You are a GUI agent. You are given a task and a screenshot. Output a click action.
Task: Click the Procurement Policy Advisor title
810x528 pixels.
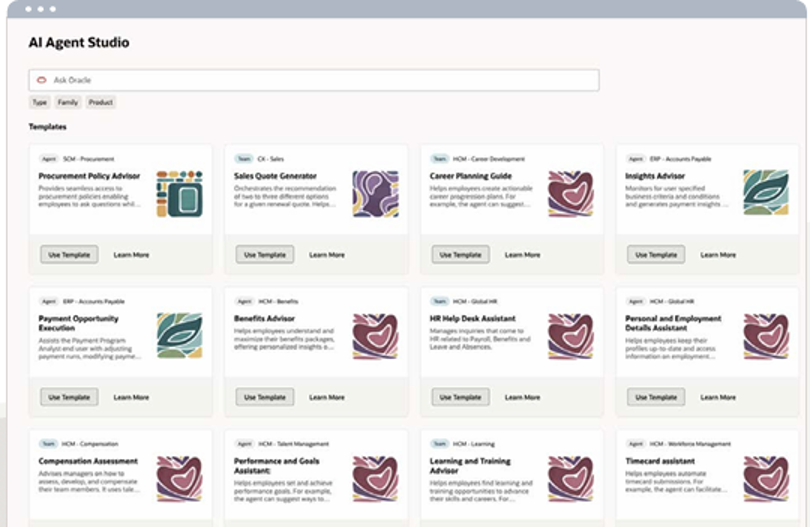click(89, 176)
